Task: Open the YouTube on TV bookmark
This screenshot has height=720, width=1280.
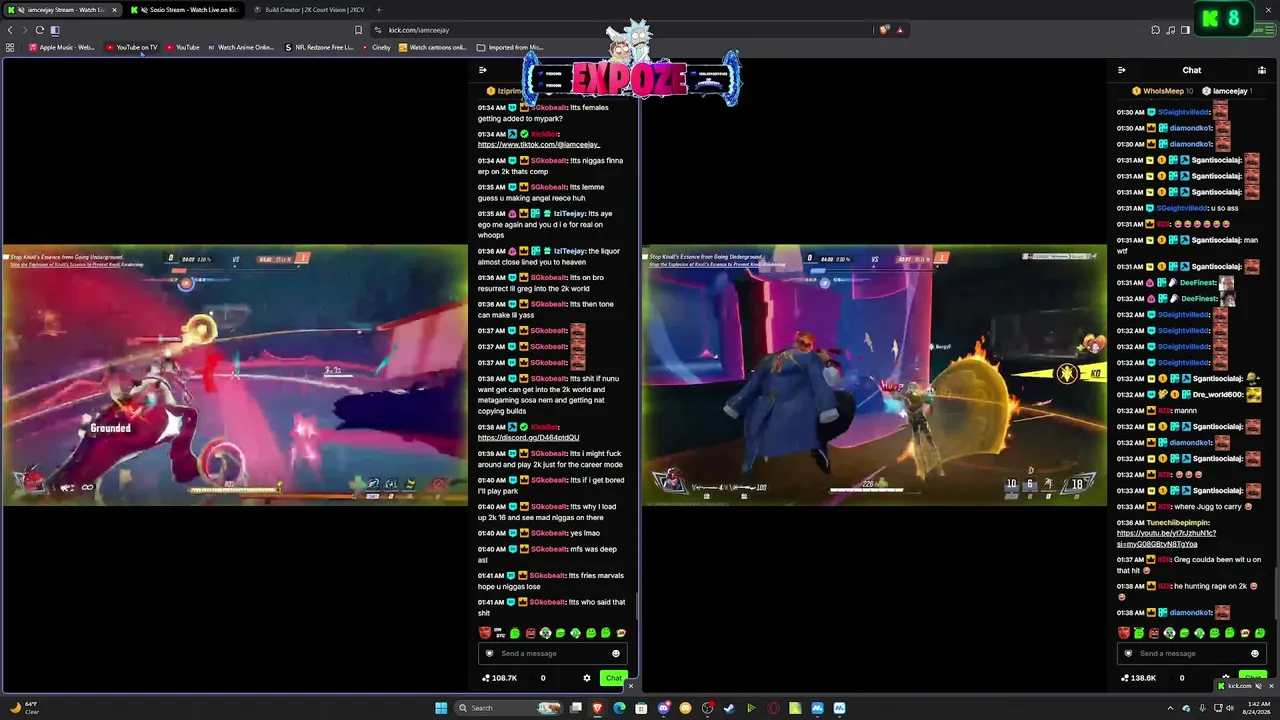Action: pos(131,47)
